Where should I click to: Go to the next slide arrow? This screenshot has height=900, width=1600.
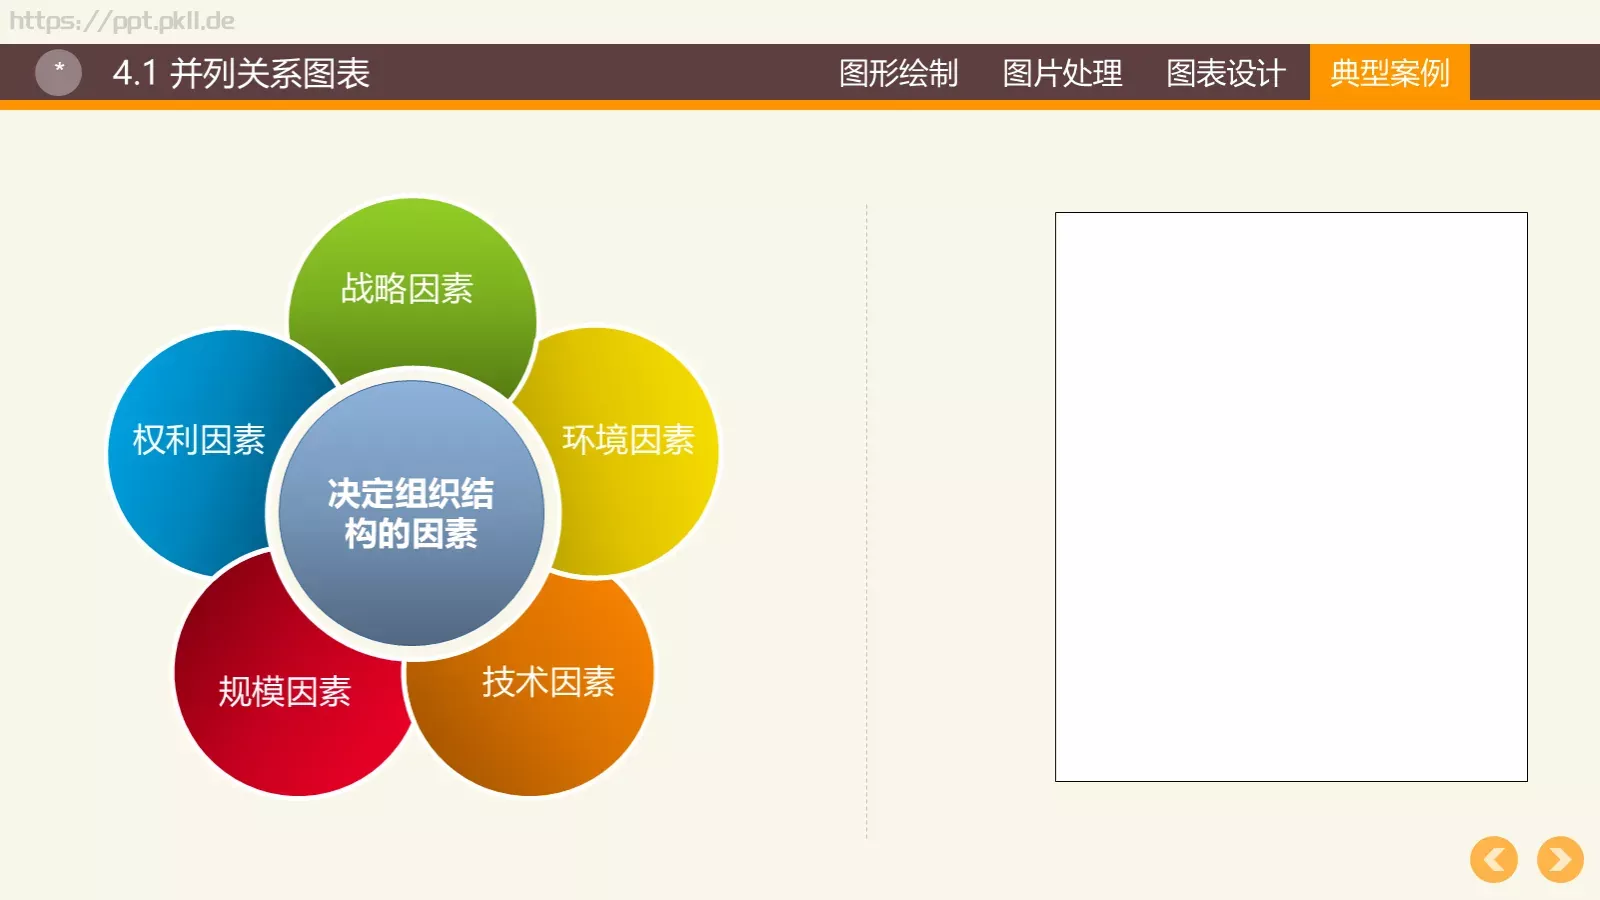1560,859
